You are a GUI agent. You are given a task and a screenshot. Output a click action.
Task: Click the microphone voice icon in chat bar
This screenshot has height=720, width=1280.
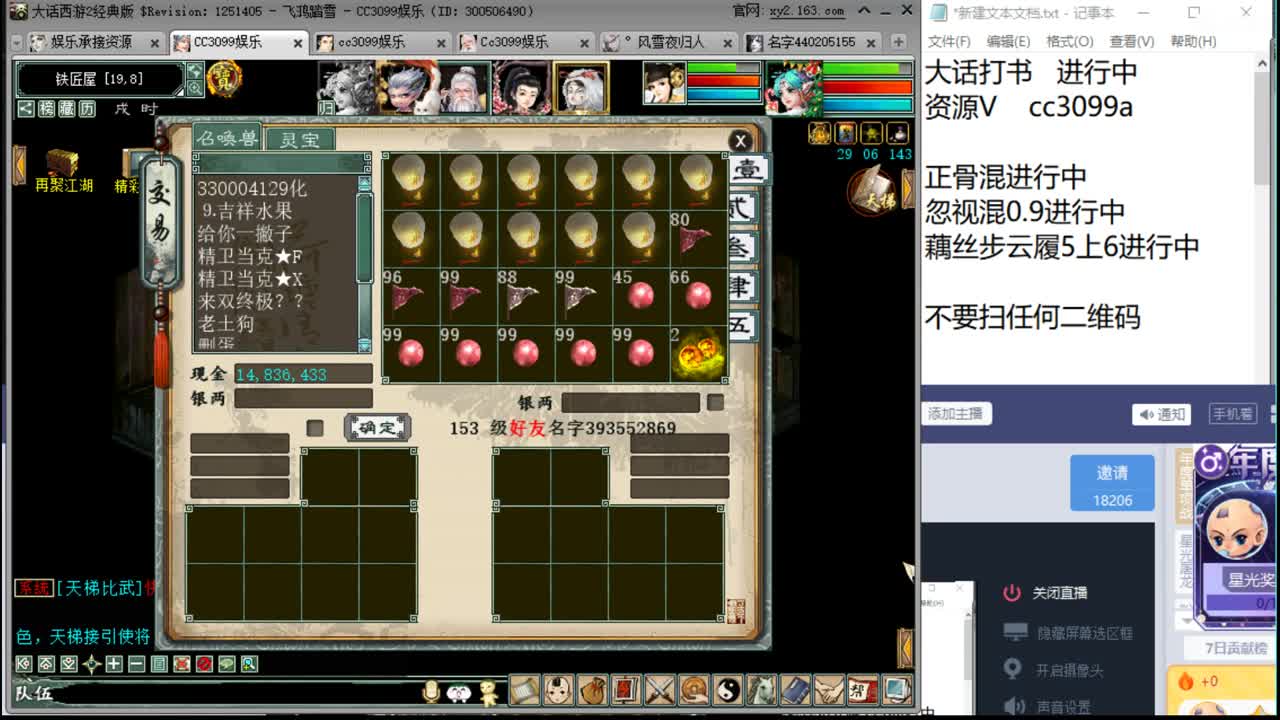point(432,691)
